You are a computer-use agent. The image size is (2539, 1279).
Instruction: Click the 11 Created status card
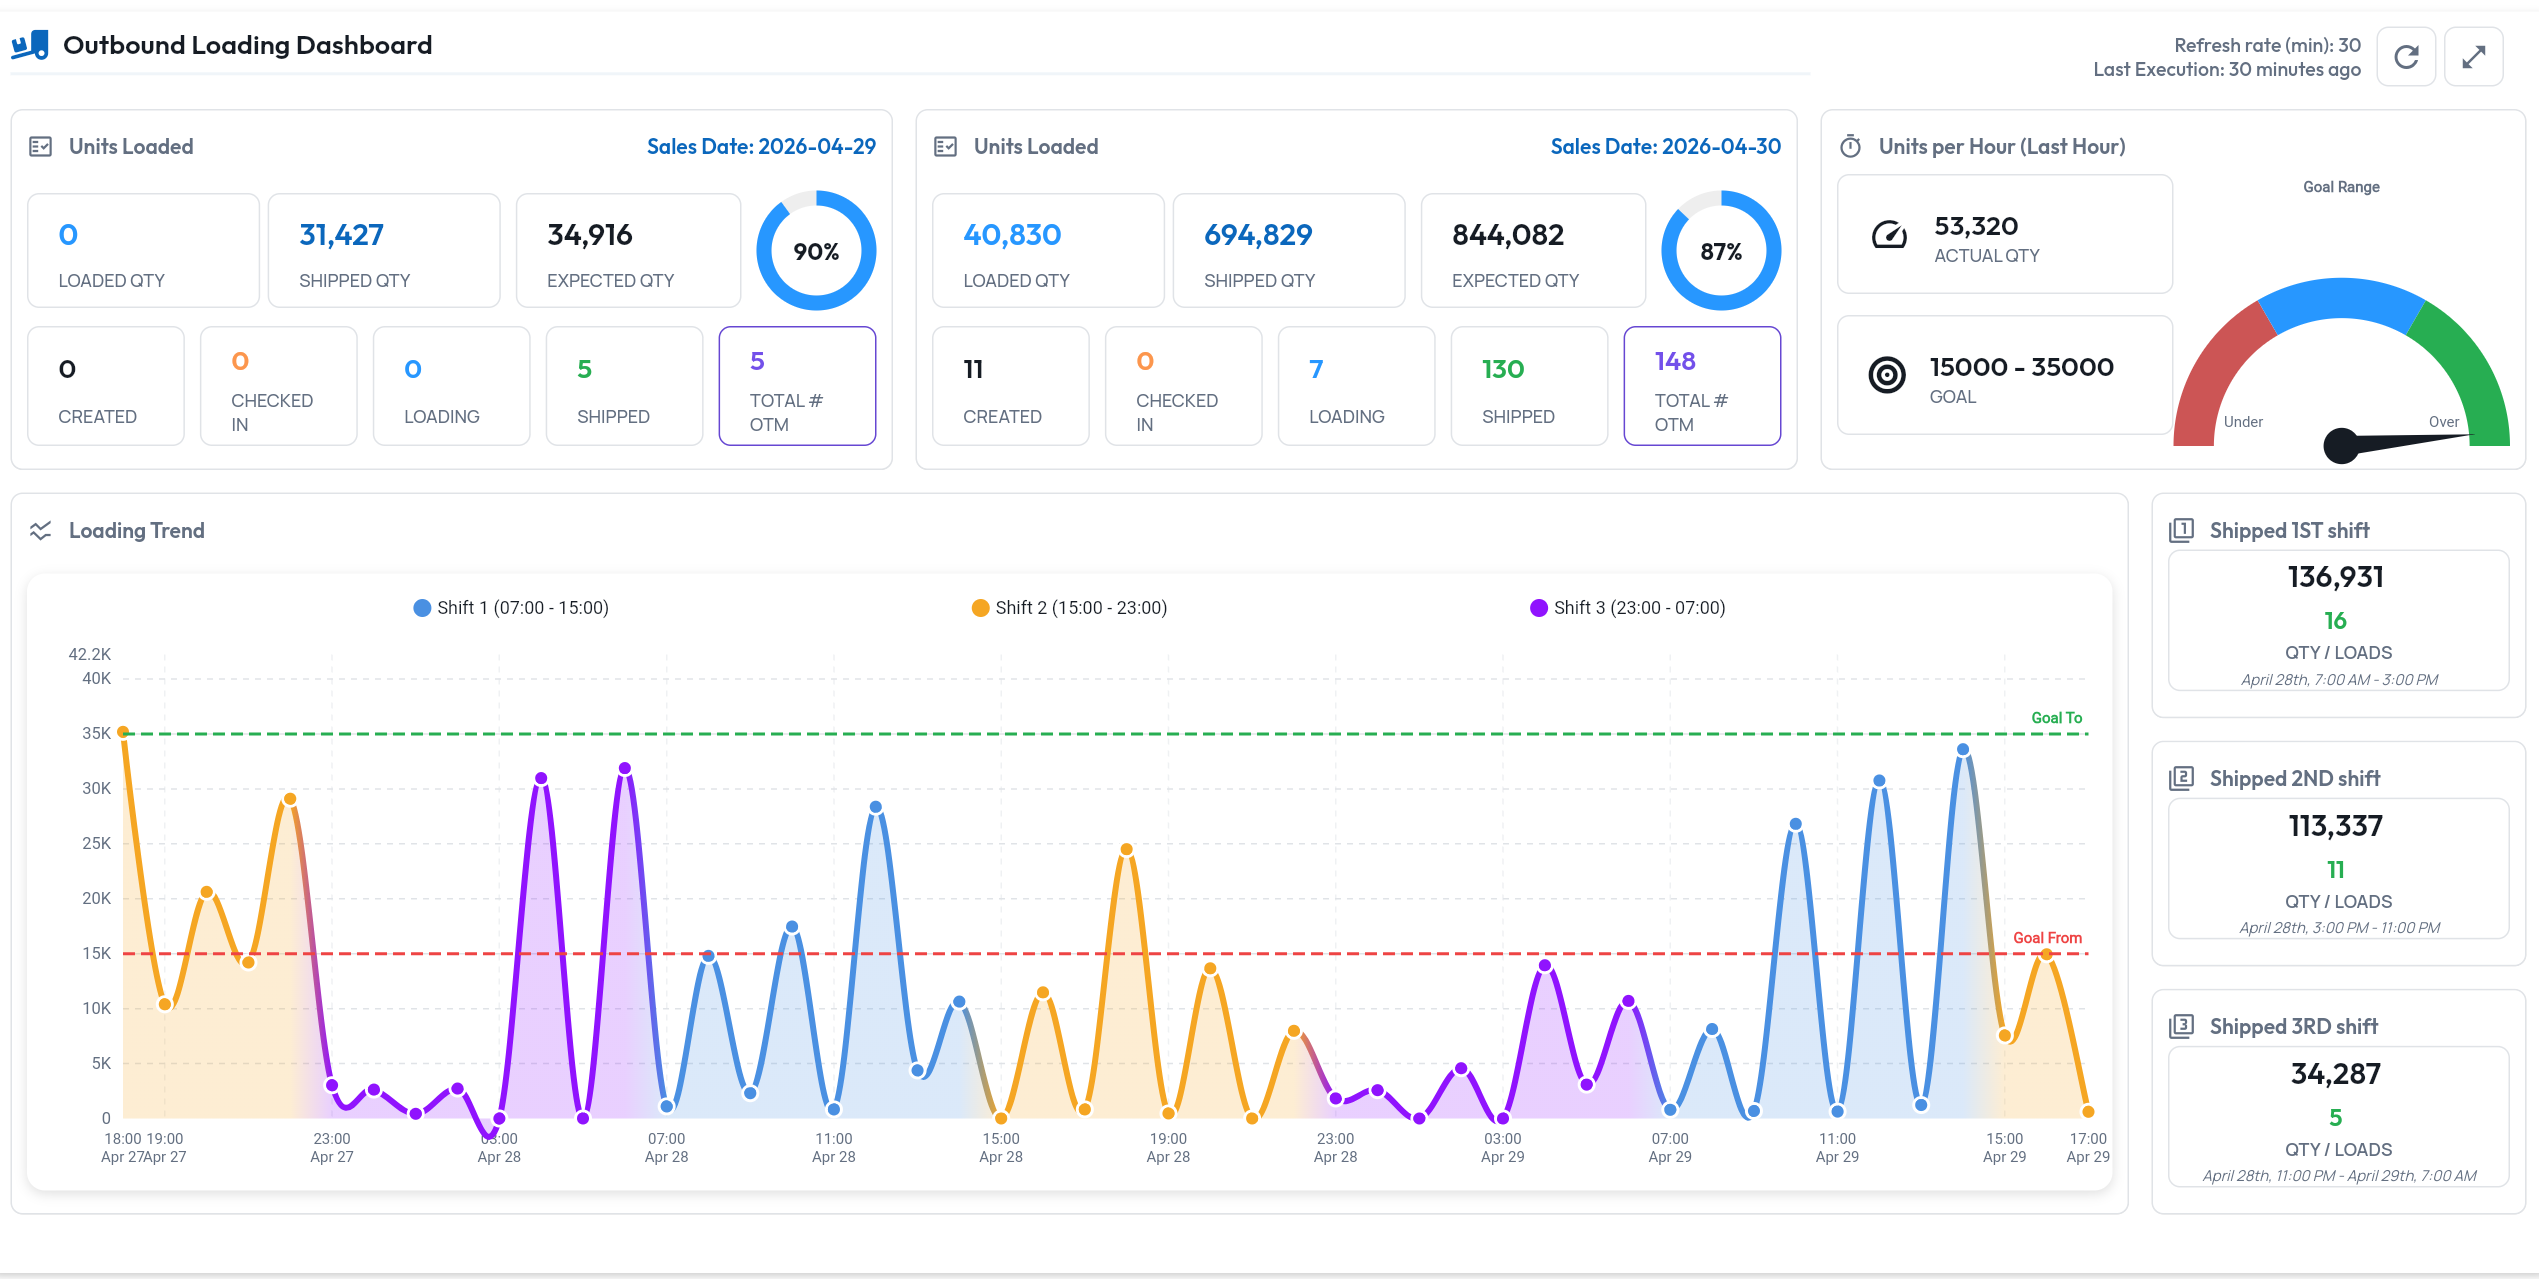point(1010,386)
